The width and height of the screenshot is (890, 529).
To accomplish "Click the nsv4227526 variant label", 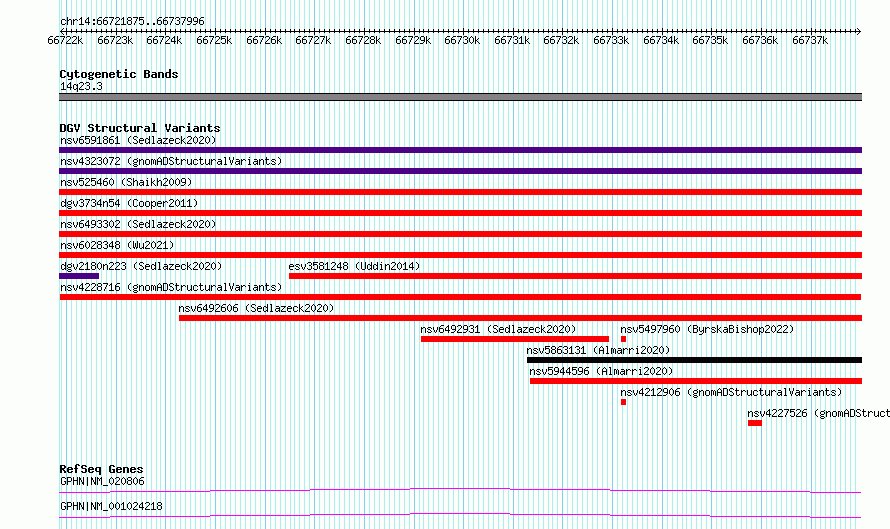I will pyautogui.click(x=818, y=413).
